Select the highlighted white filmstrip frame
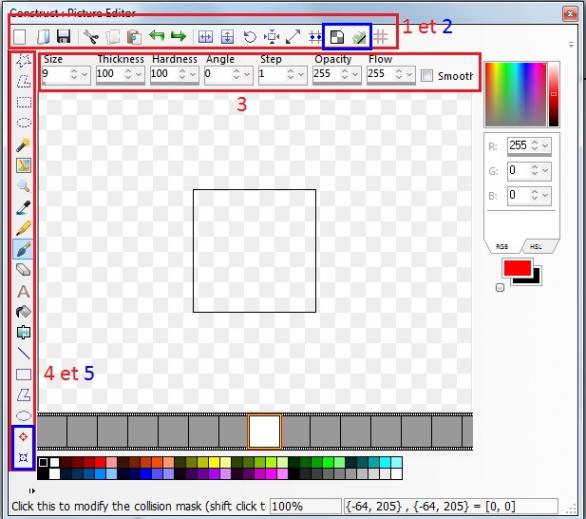This screenshot has height=519, width=586. (264, 431)
